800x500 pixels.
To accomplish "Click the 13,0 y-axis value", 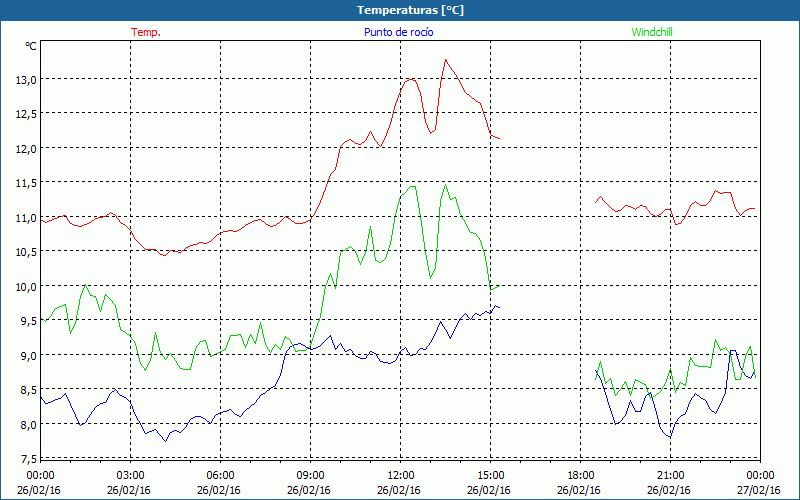I will point(26,80).
